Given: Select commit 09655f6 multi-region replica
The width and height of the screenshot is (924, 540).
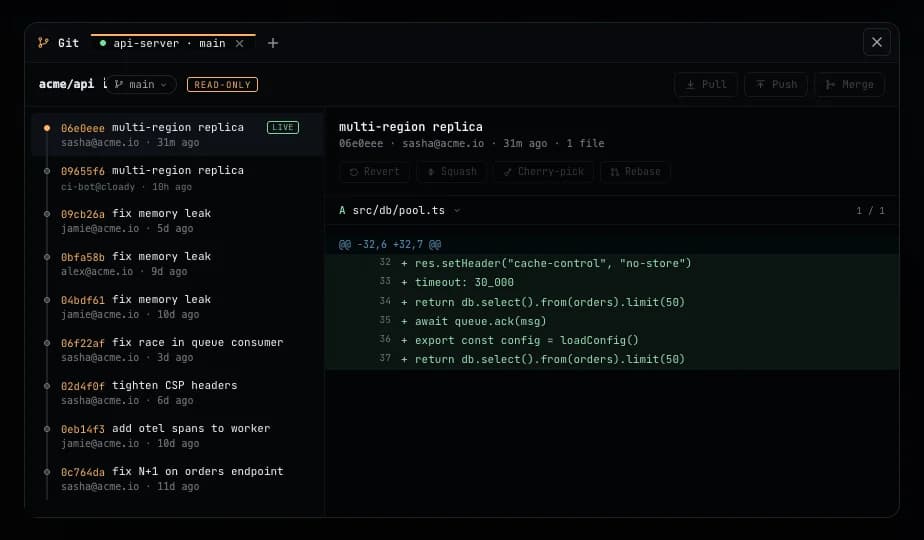Looking at the screenshot, I should pos(177,177).
